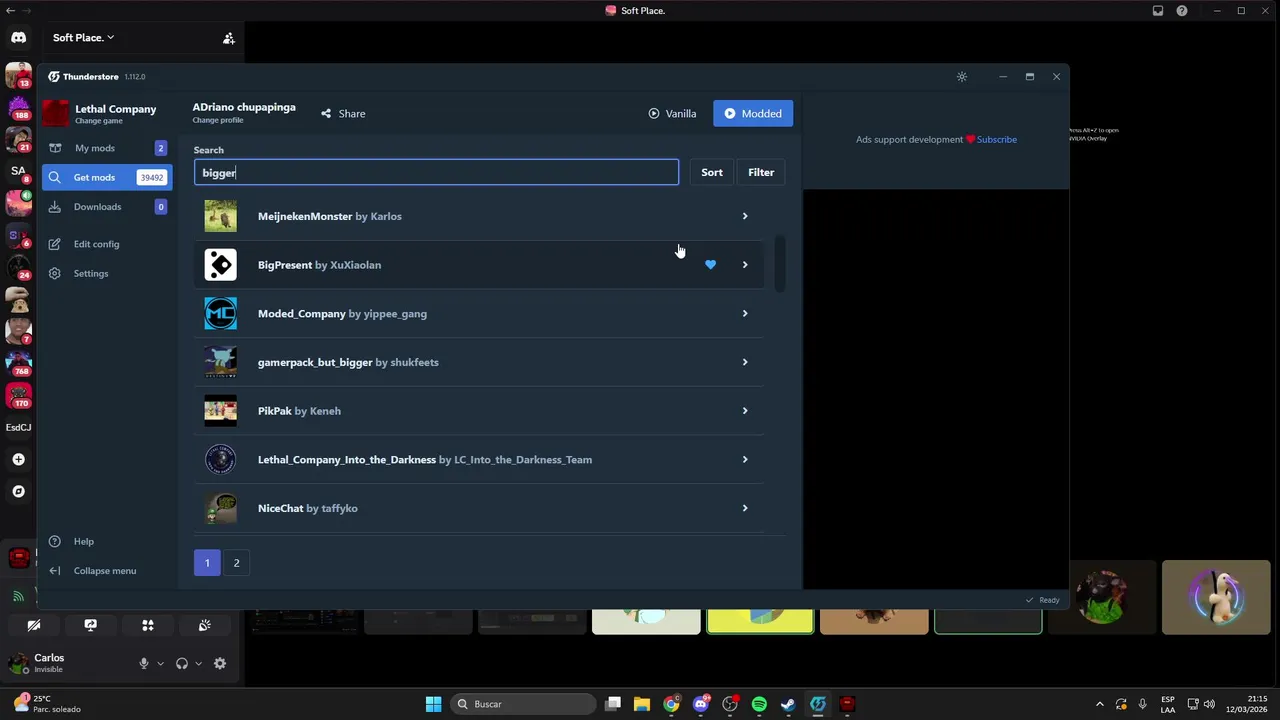Open the Get mods section
The image size is (1280, 720).
pyautogui.click(x=107, y=177)
